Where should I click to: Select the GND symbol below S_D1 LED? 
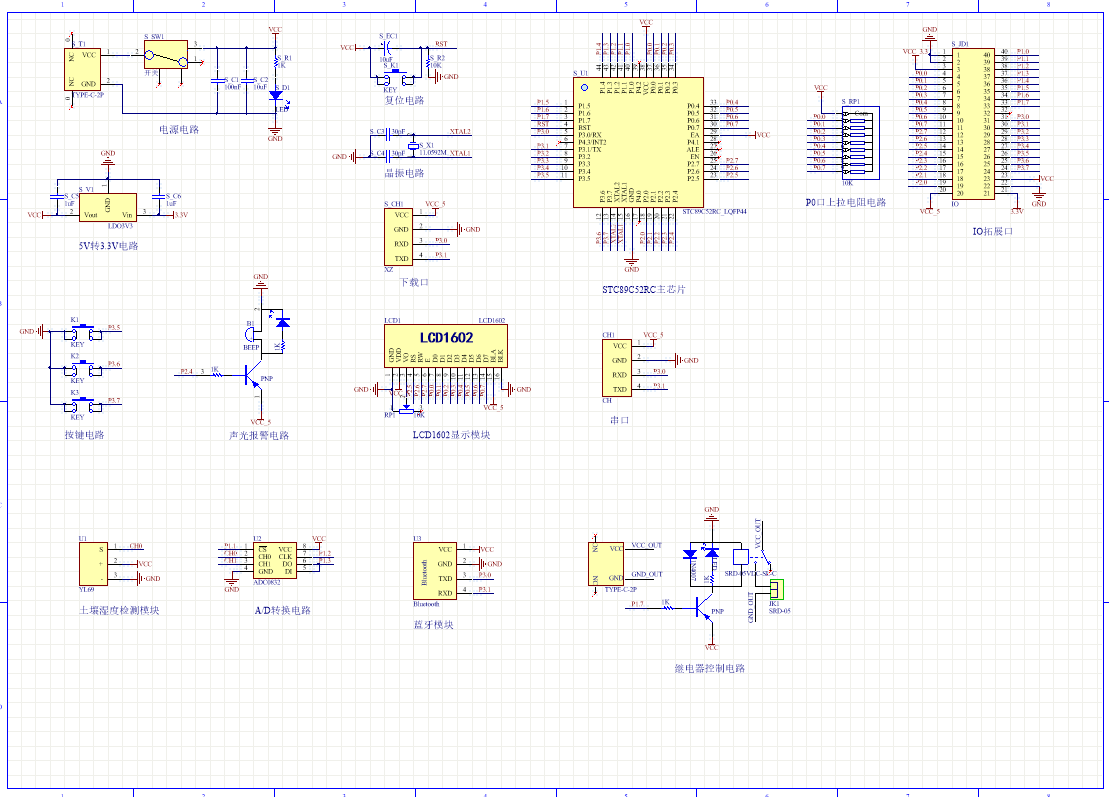[275, 133]
